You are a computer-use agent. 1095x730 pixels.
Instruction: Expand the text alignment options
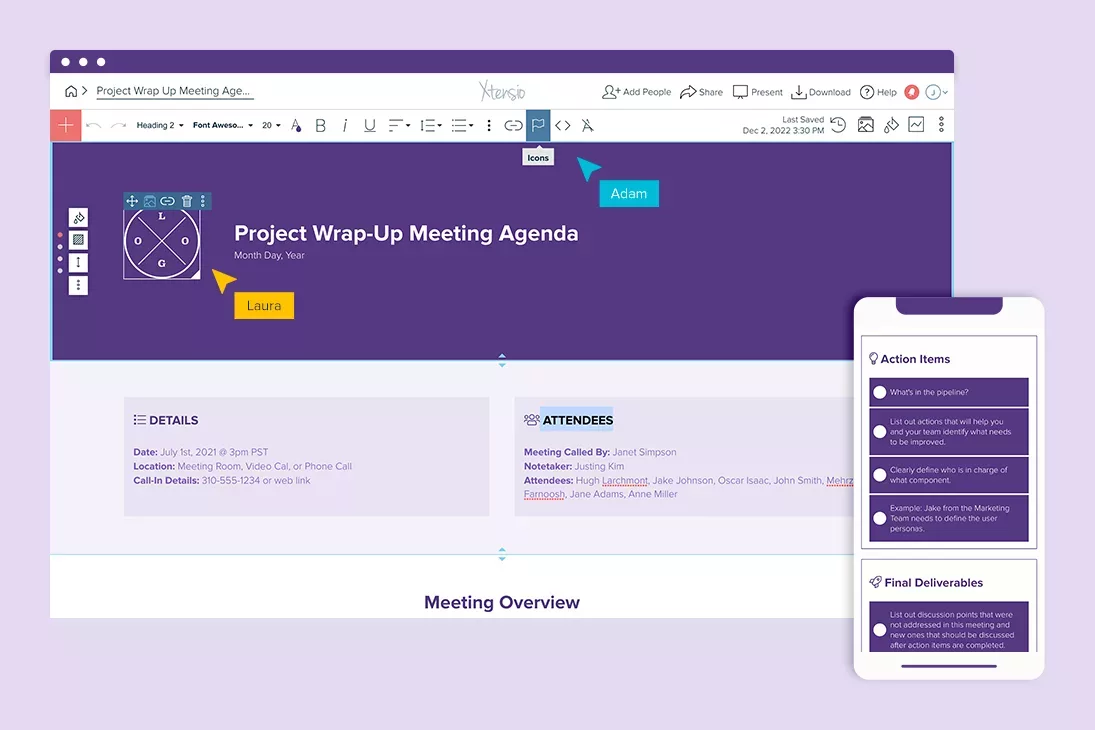(397, 125)
